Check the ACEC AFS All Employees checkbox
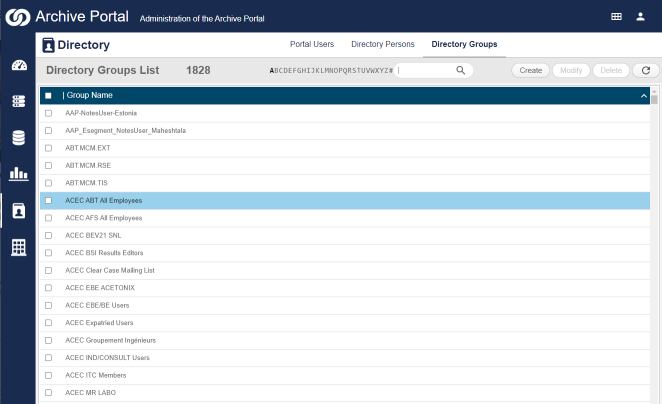The width and height of the screenshot is (662, 404). coord(49,218)
